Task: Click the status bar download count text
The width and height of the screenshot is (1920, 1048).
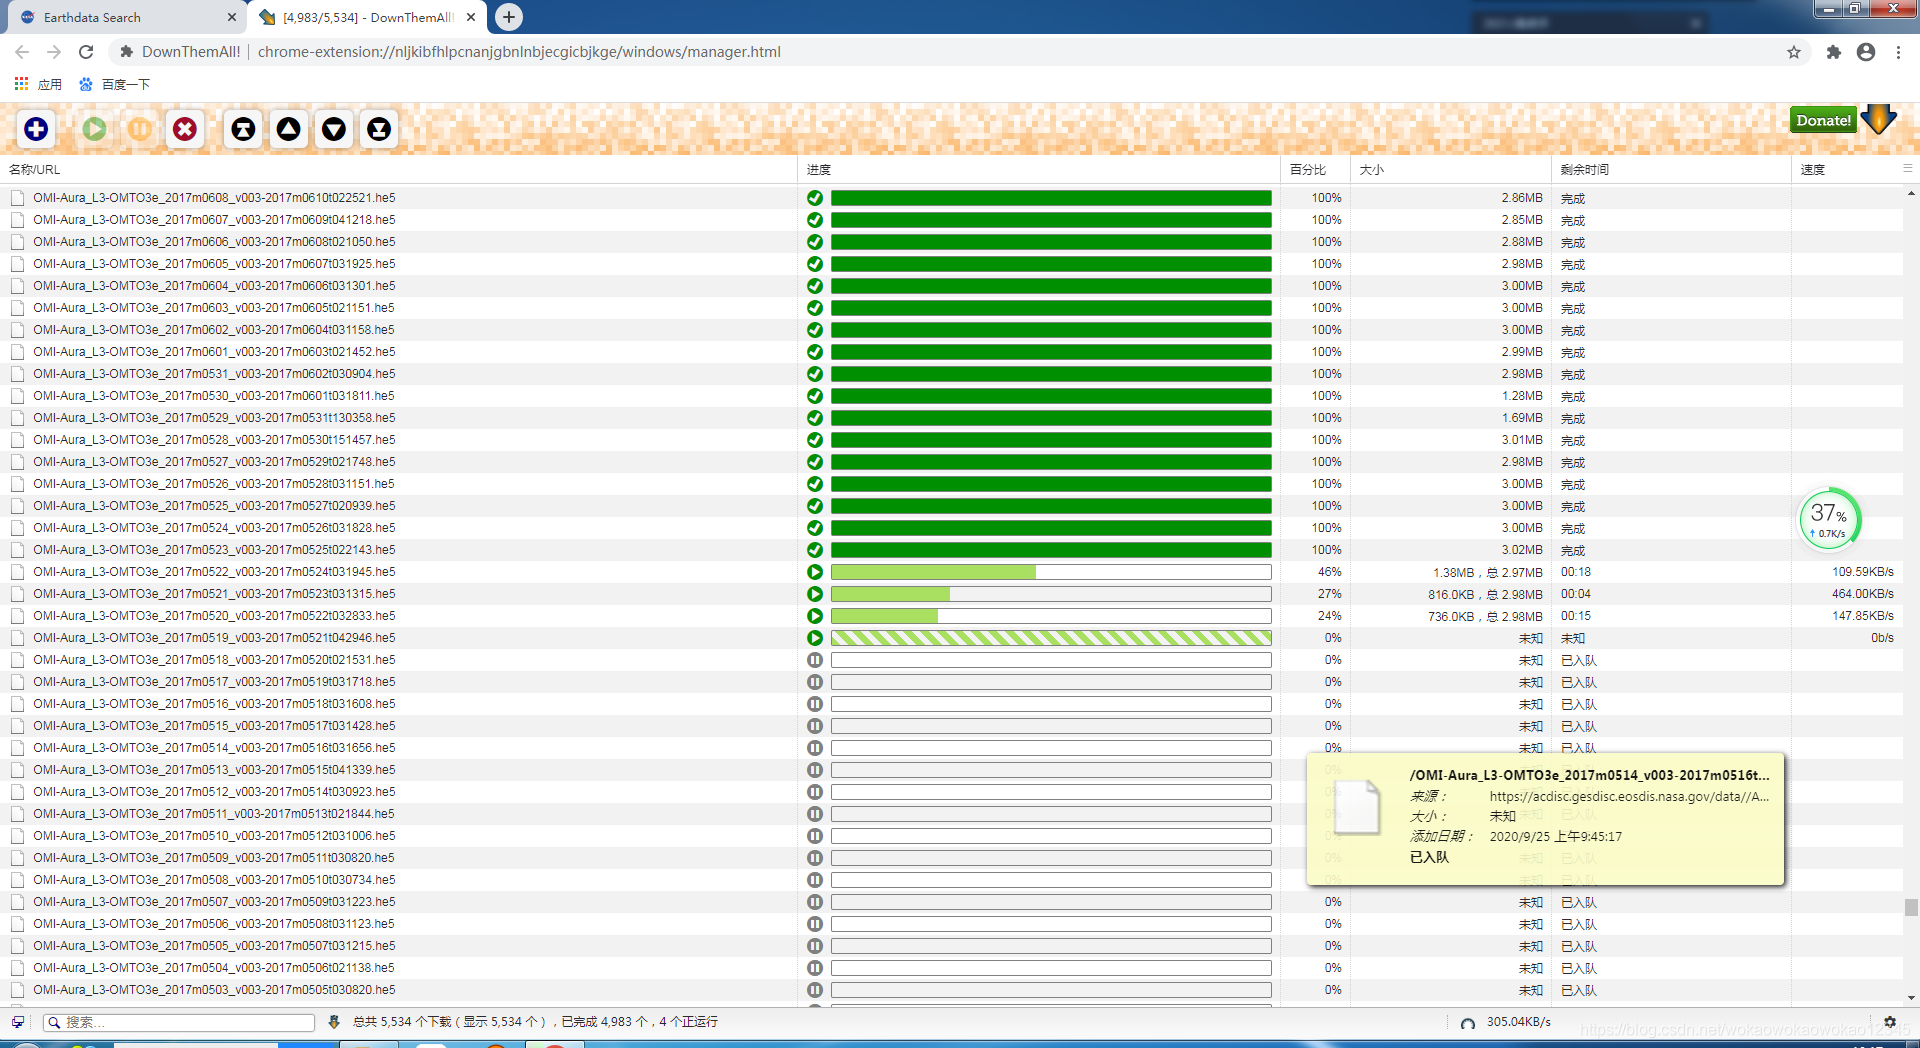Action: click(x=535, y=1022)
